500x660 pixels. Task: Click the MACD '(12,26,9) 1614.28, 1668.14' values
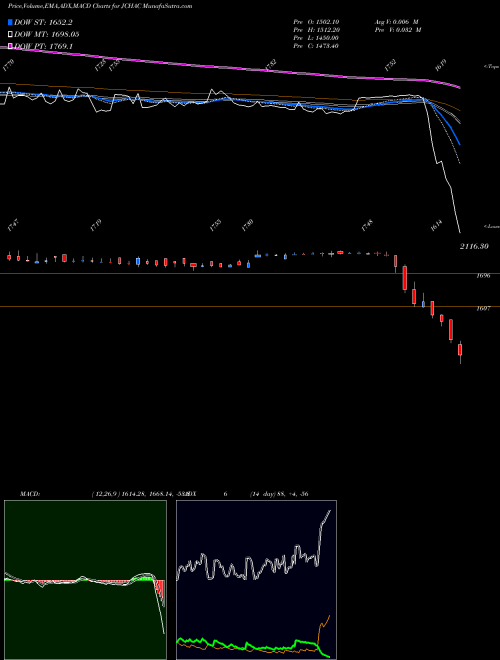tap(133, 494)
